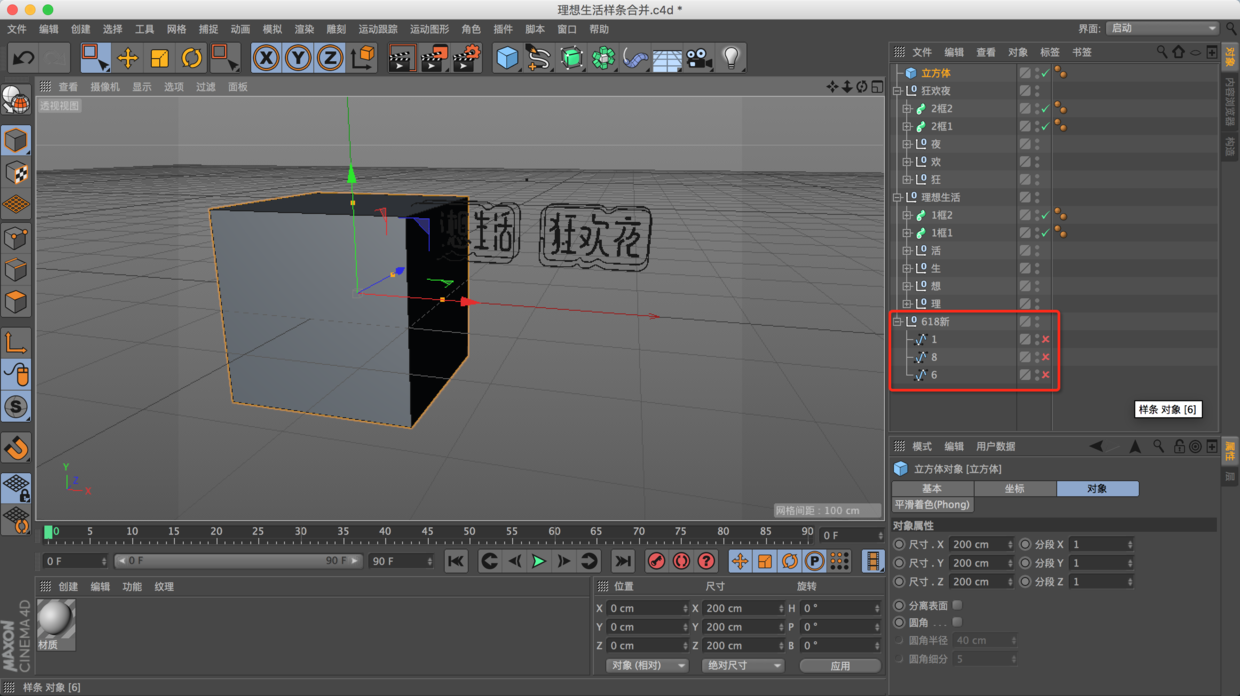Add a floor environment object

pos(667,58)
